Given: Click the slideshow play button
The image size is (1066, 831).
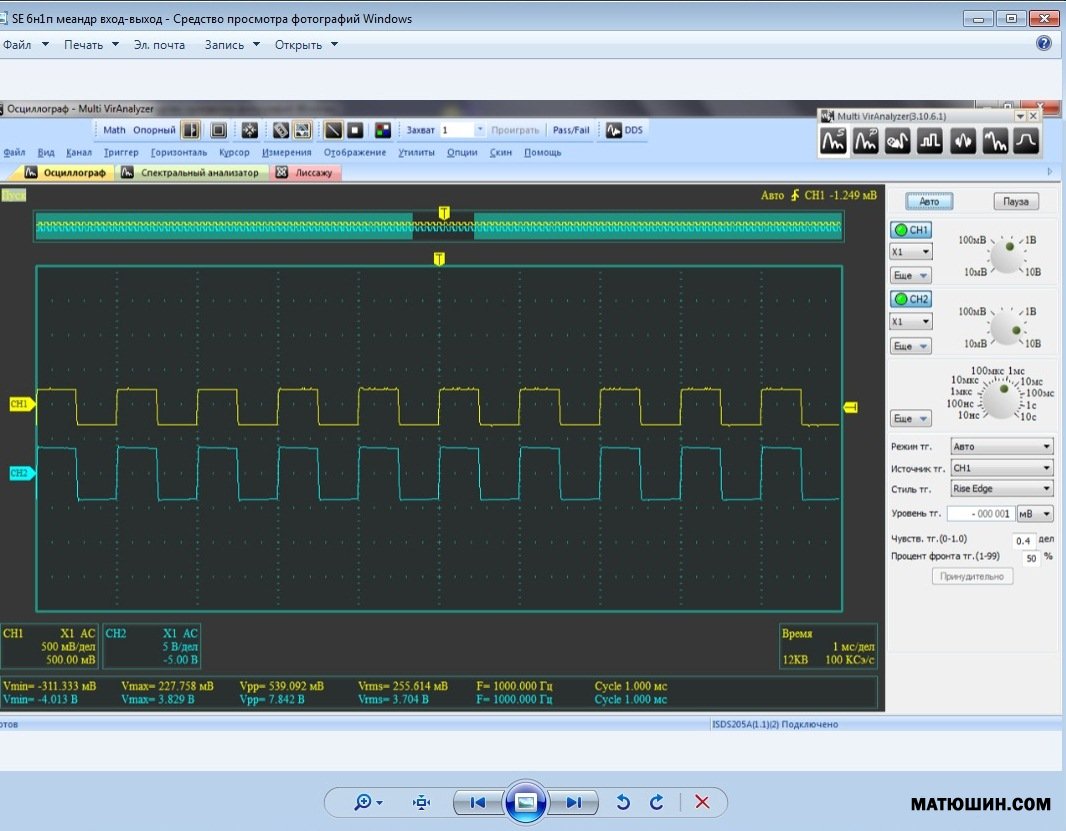Looking at the screenshot, I should (526, 802).
